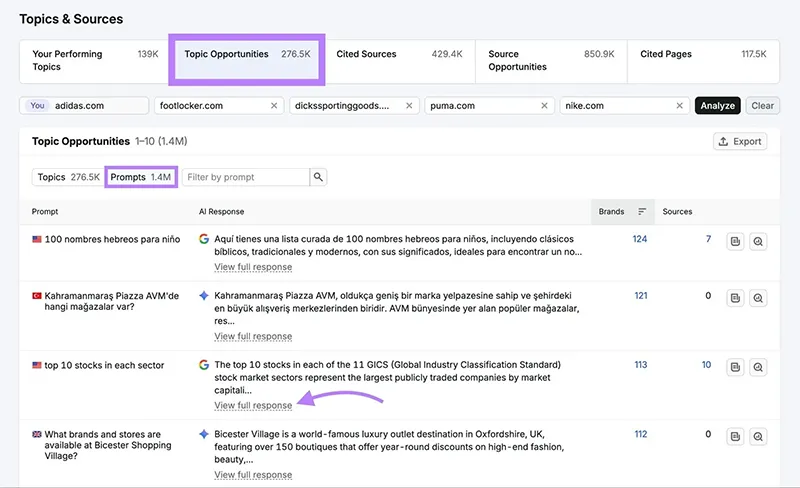This screenshot has width=800, height=488.
Task: Click Gemini star icon in Bicester Village response
Action: click(x=204, y=434)
